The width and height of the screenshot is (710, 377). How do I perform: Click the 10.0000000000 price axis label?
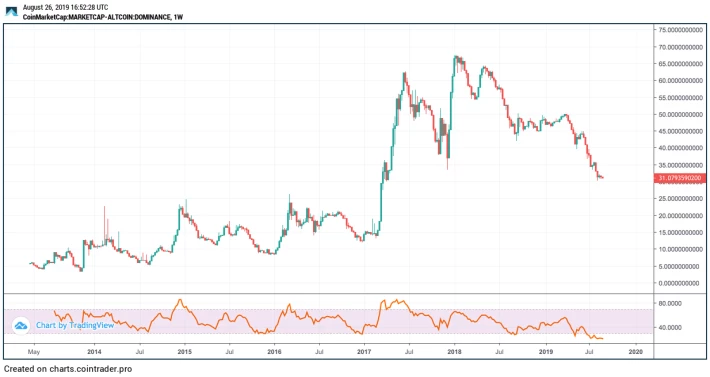(x=681, y=249)
